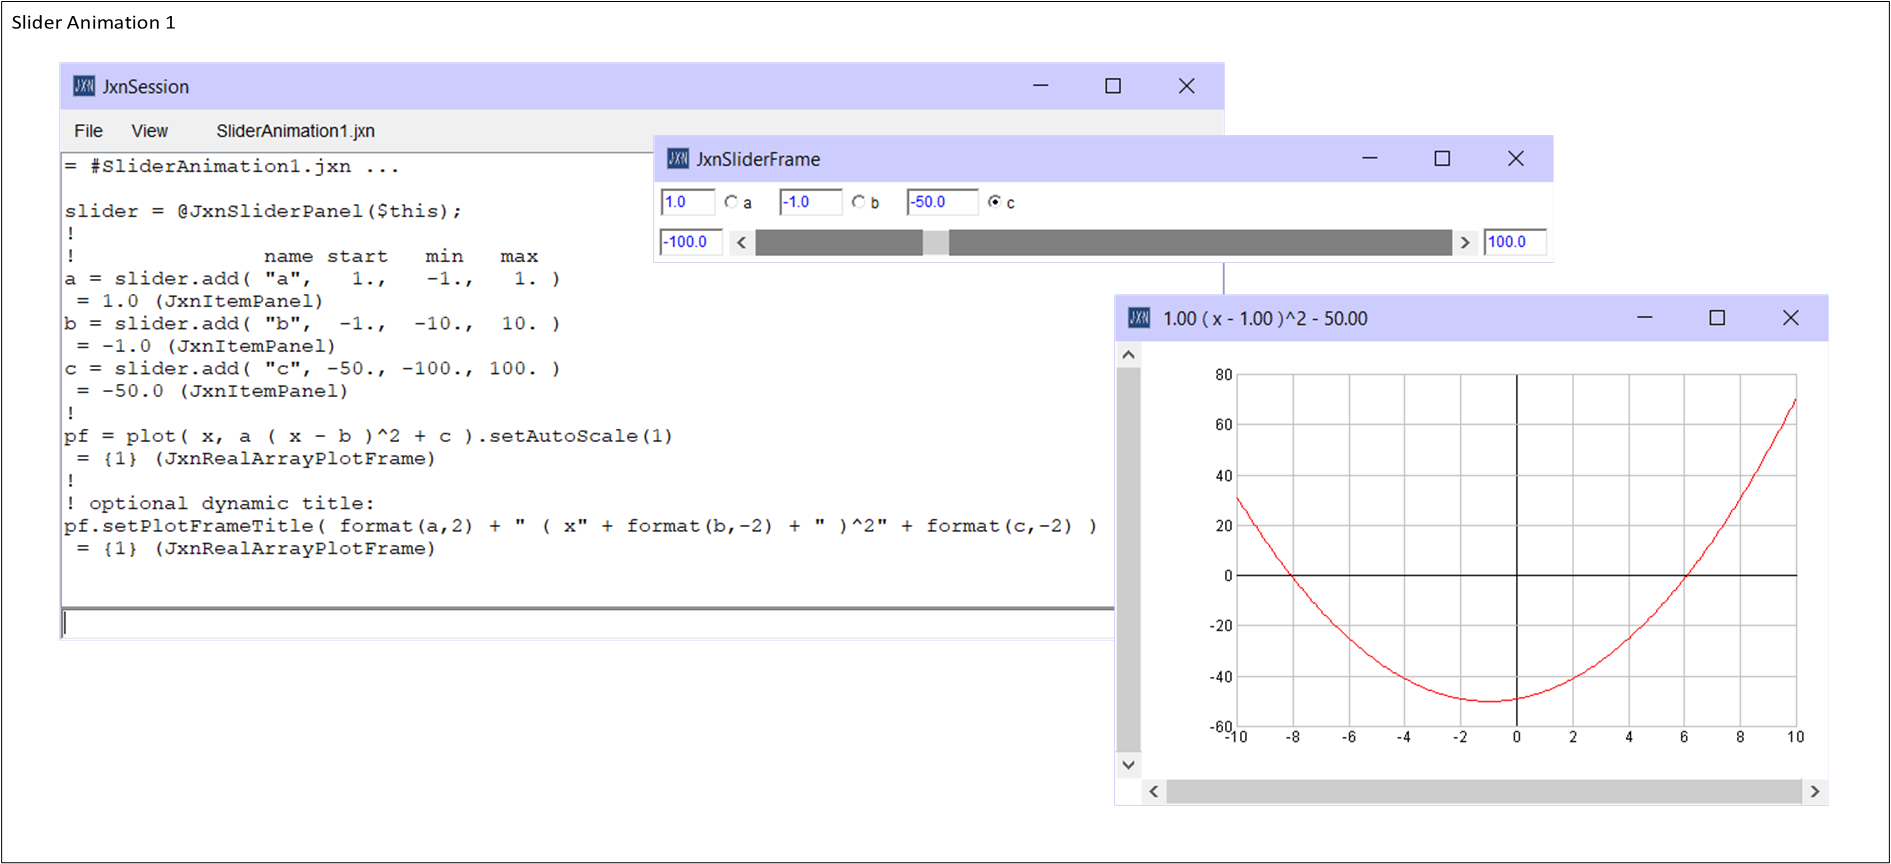Click the plot horizontal scrollbar left arrow
Screen dimensions: 1891x864
point(1154,791)
